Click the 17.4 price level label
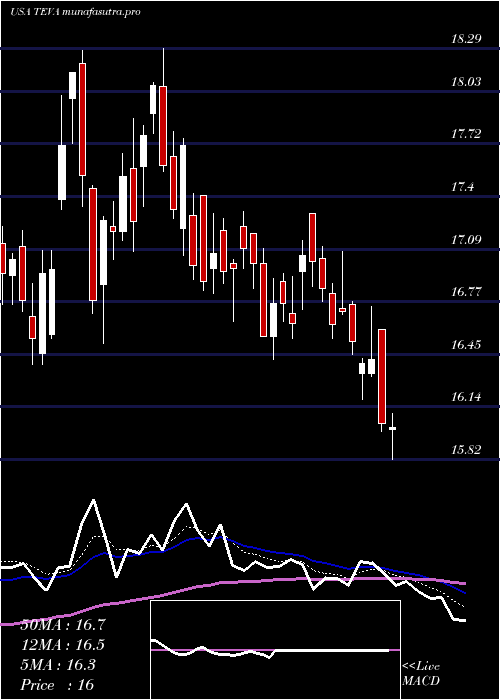 coord(462,187)
